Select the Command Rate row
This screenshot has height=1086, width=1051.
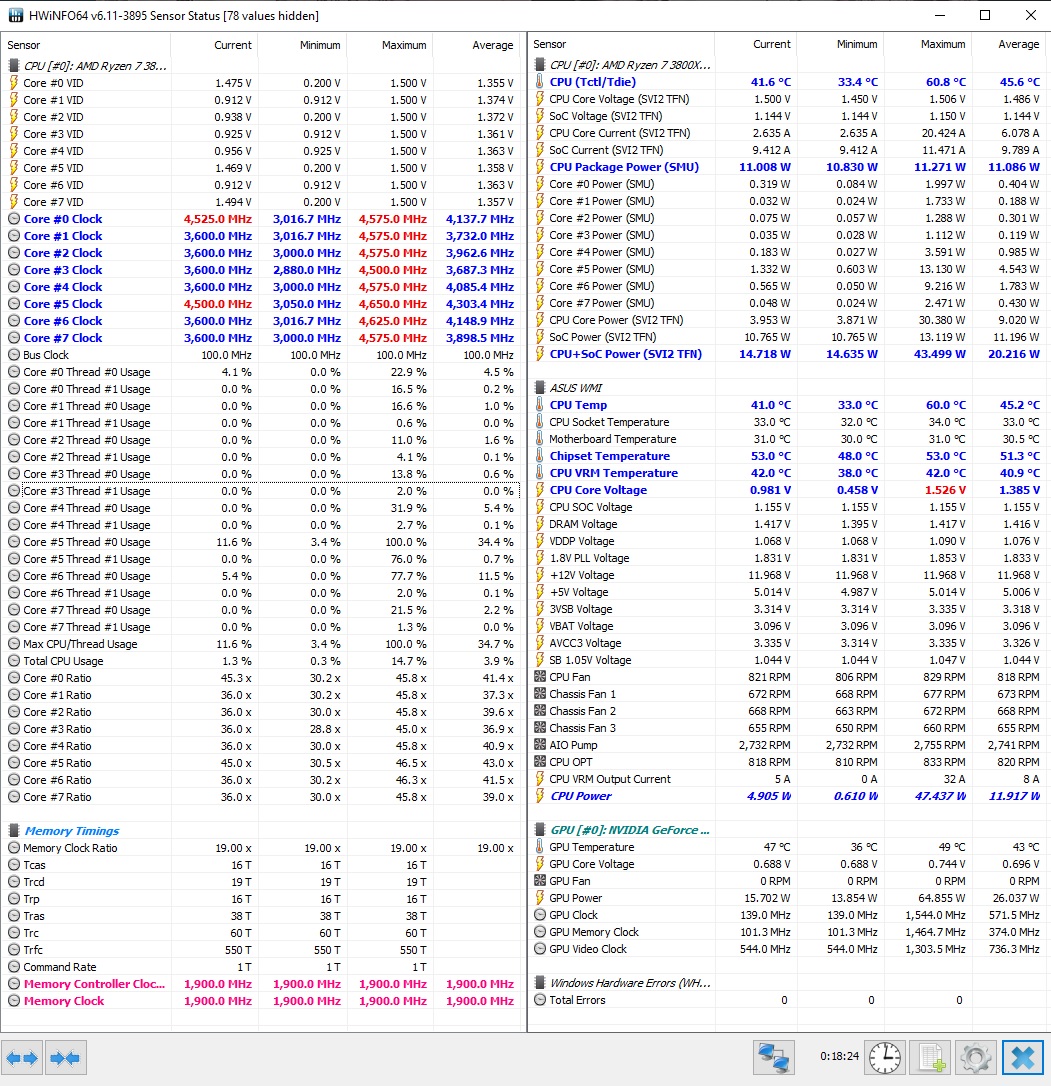tap(261, 967)
